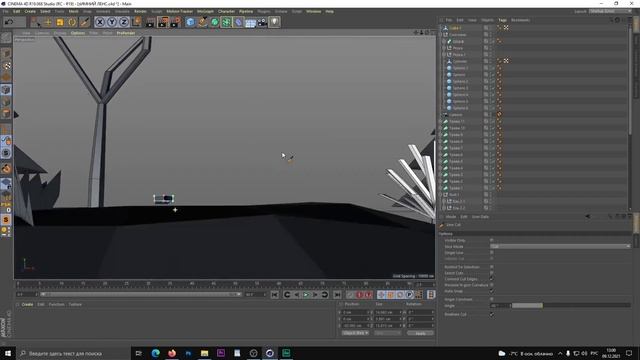Open the Object (Rel) coordinate dropdown
Viewport: 640px width, 360px height.
tap(355, 333)
